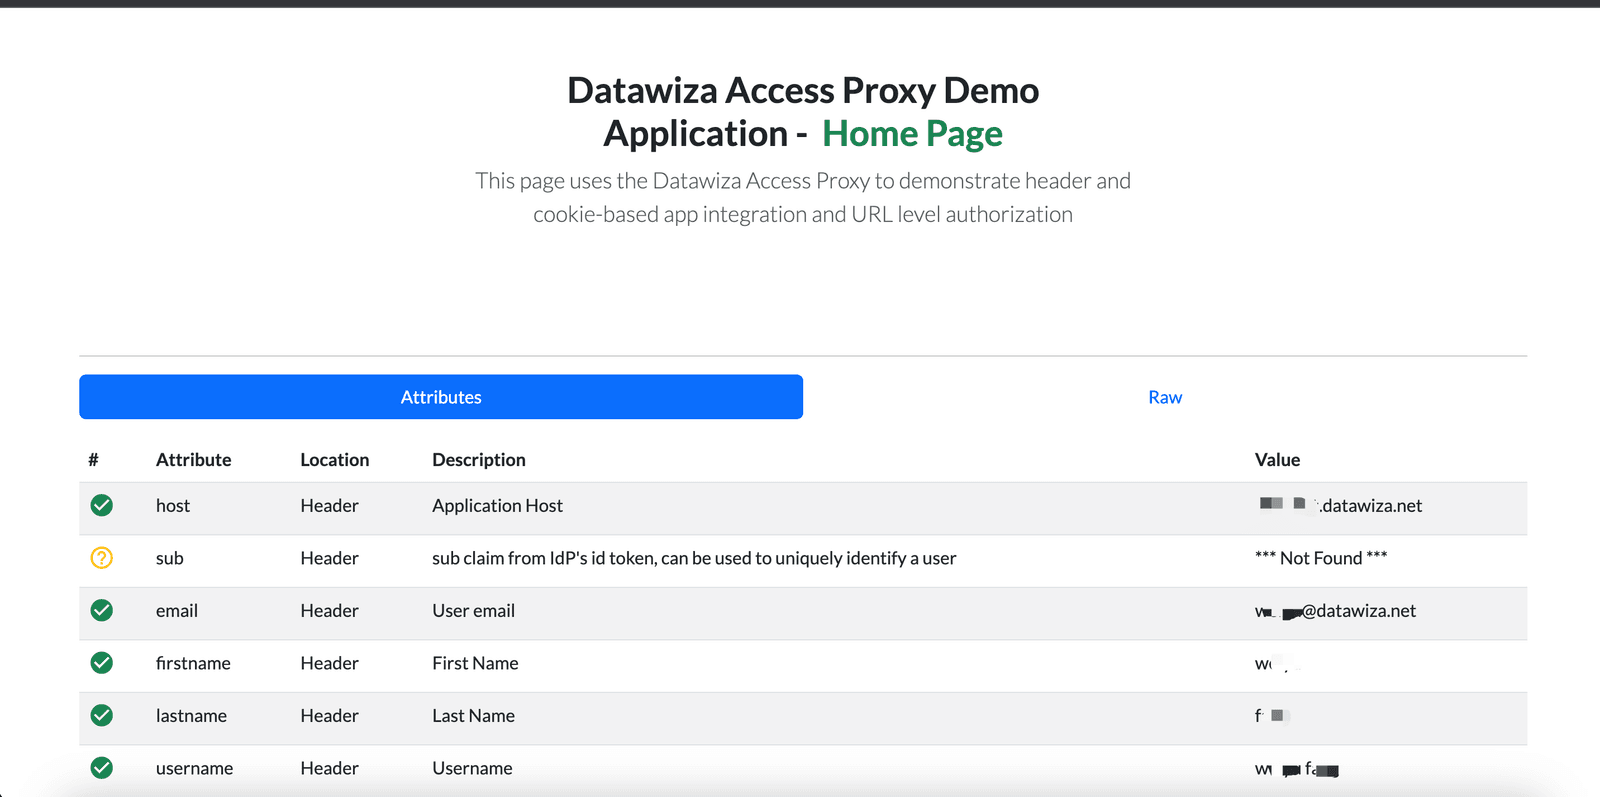Switch to the Raw tab

point(1165,397)
